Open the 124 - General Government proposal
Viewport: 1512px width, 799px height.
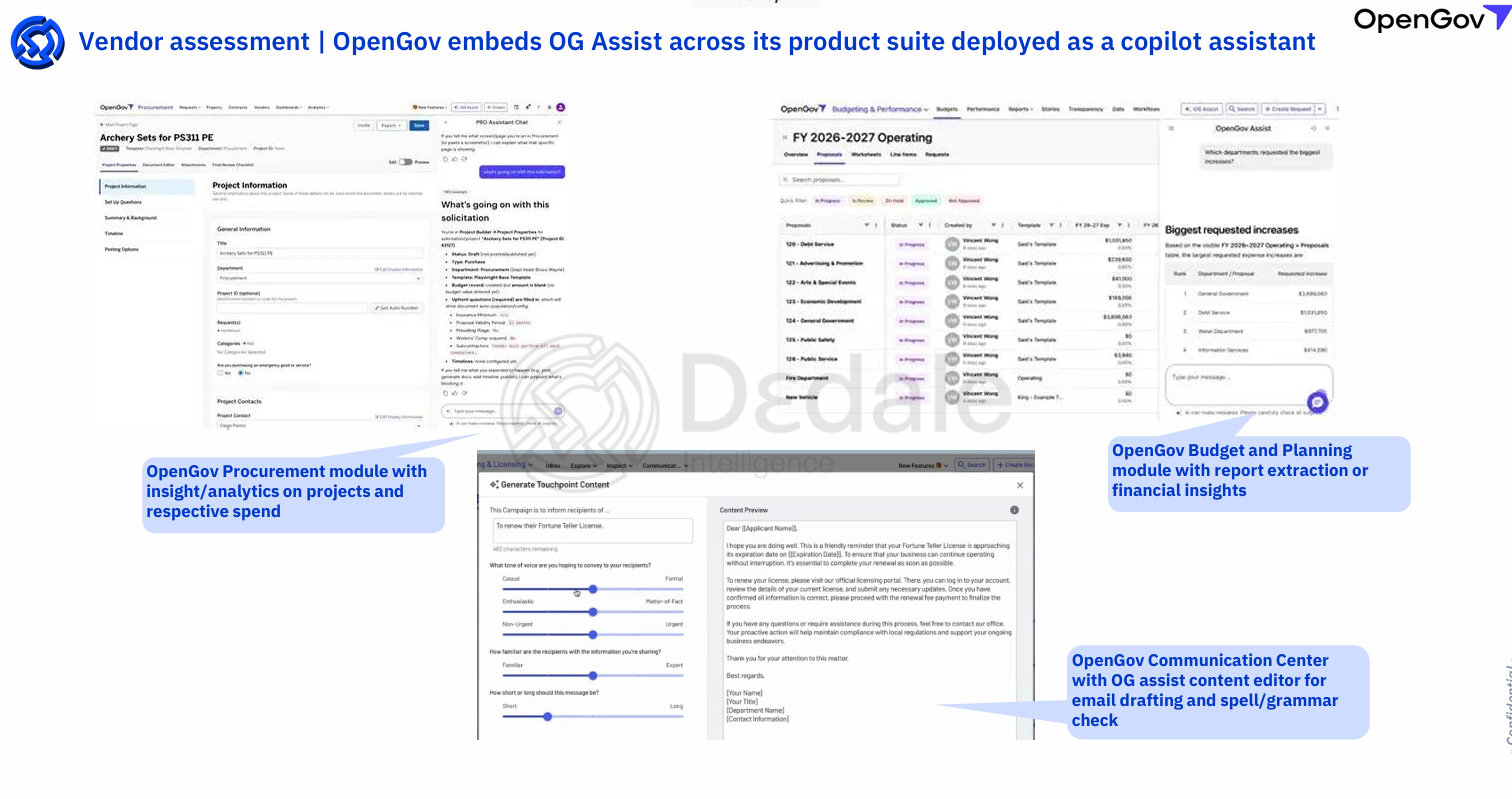(x=820, y=321)
